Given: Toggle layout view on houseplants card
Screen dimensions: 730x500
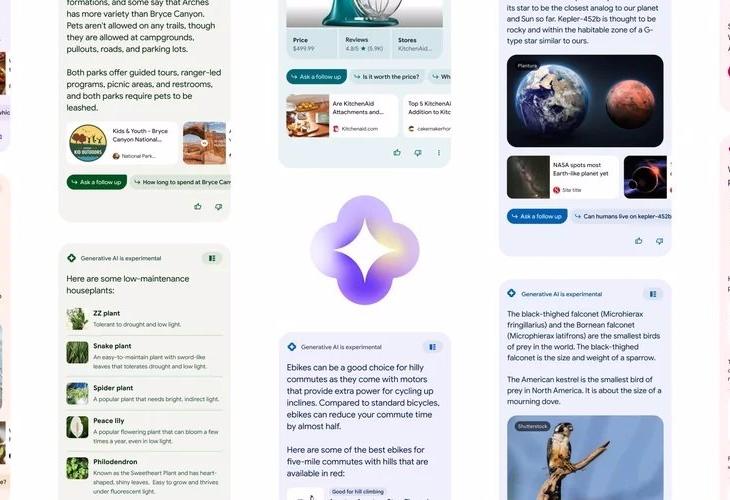Looking at the screenshot, I should click(212, 258).
